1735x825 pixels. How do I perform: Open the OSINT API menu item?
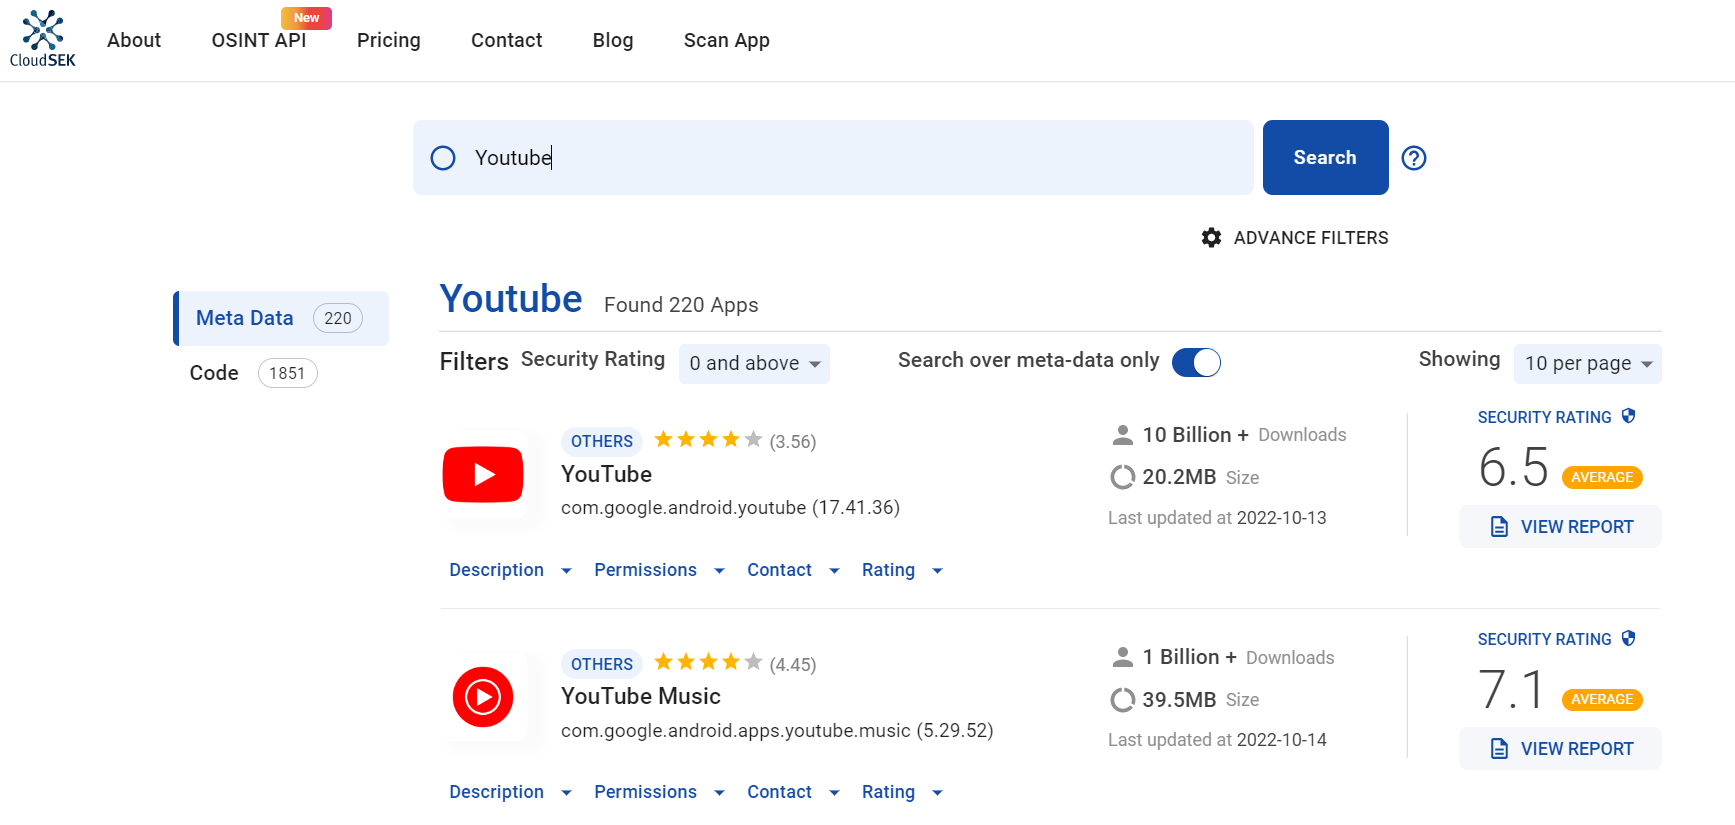click(x=259, y=40)
